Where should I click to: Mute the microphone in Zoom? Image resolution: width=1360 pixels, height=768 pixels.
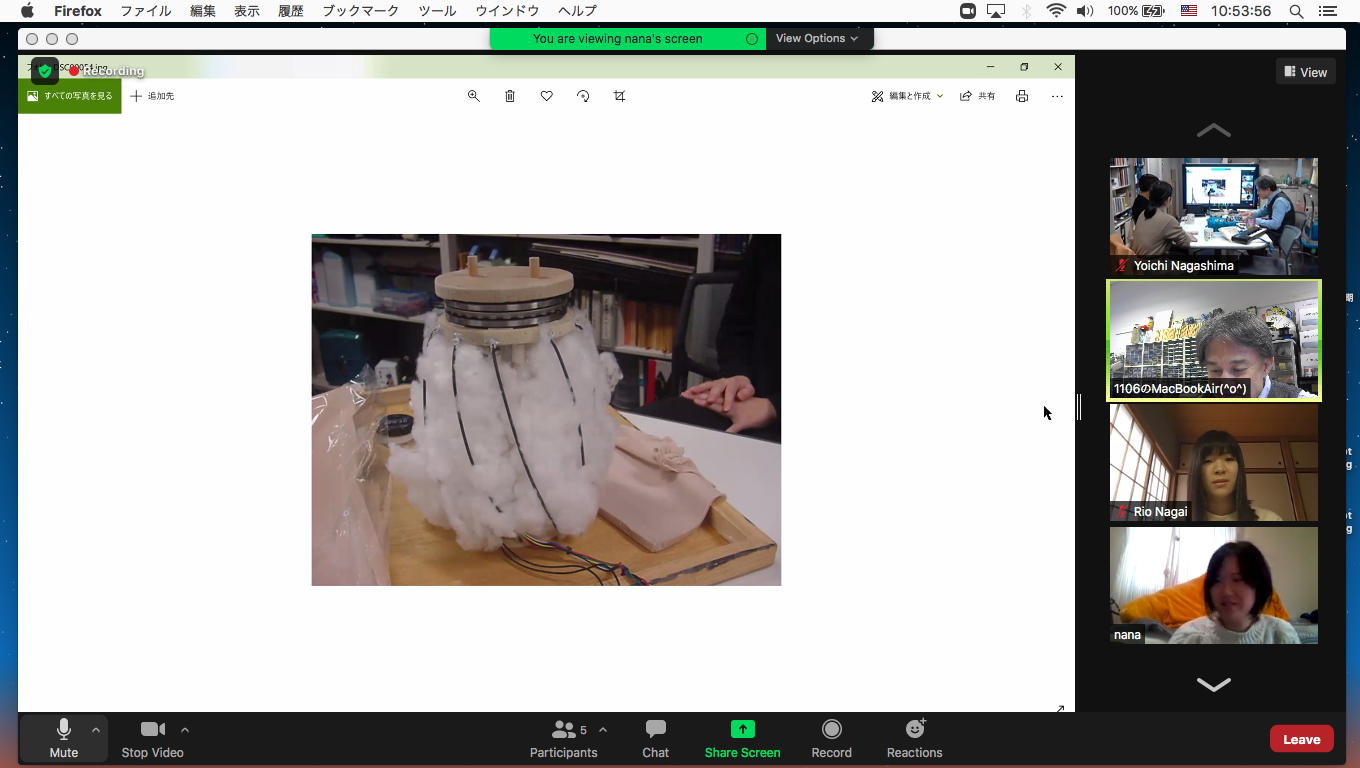click(x=64, y=739)
